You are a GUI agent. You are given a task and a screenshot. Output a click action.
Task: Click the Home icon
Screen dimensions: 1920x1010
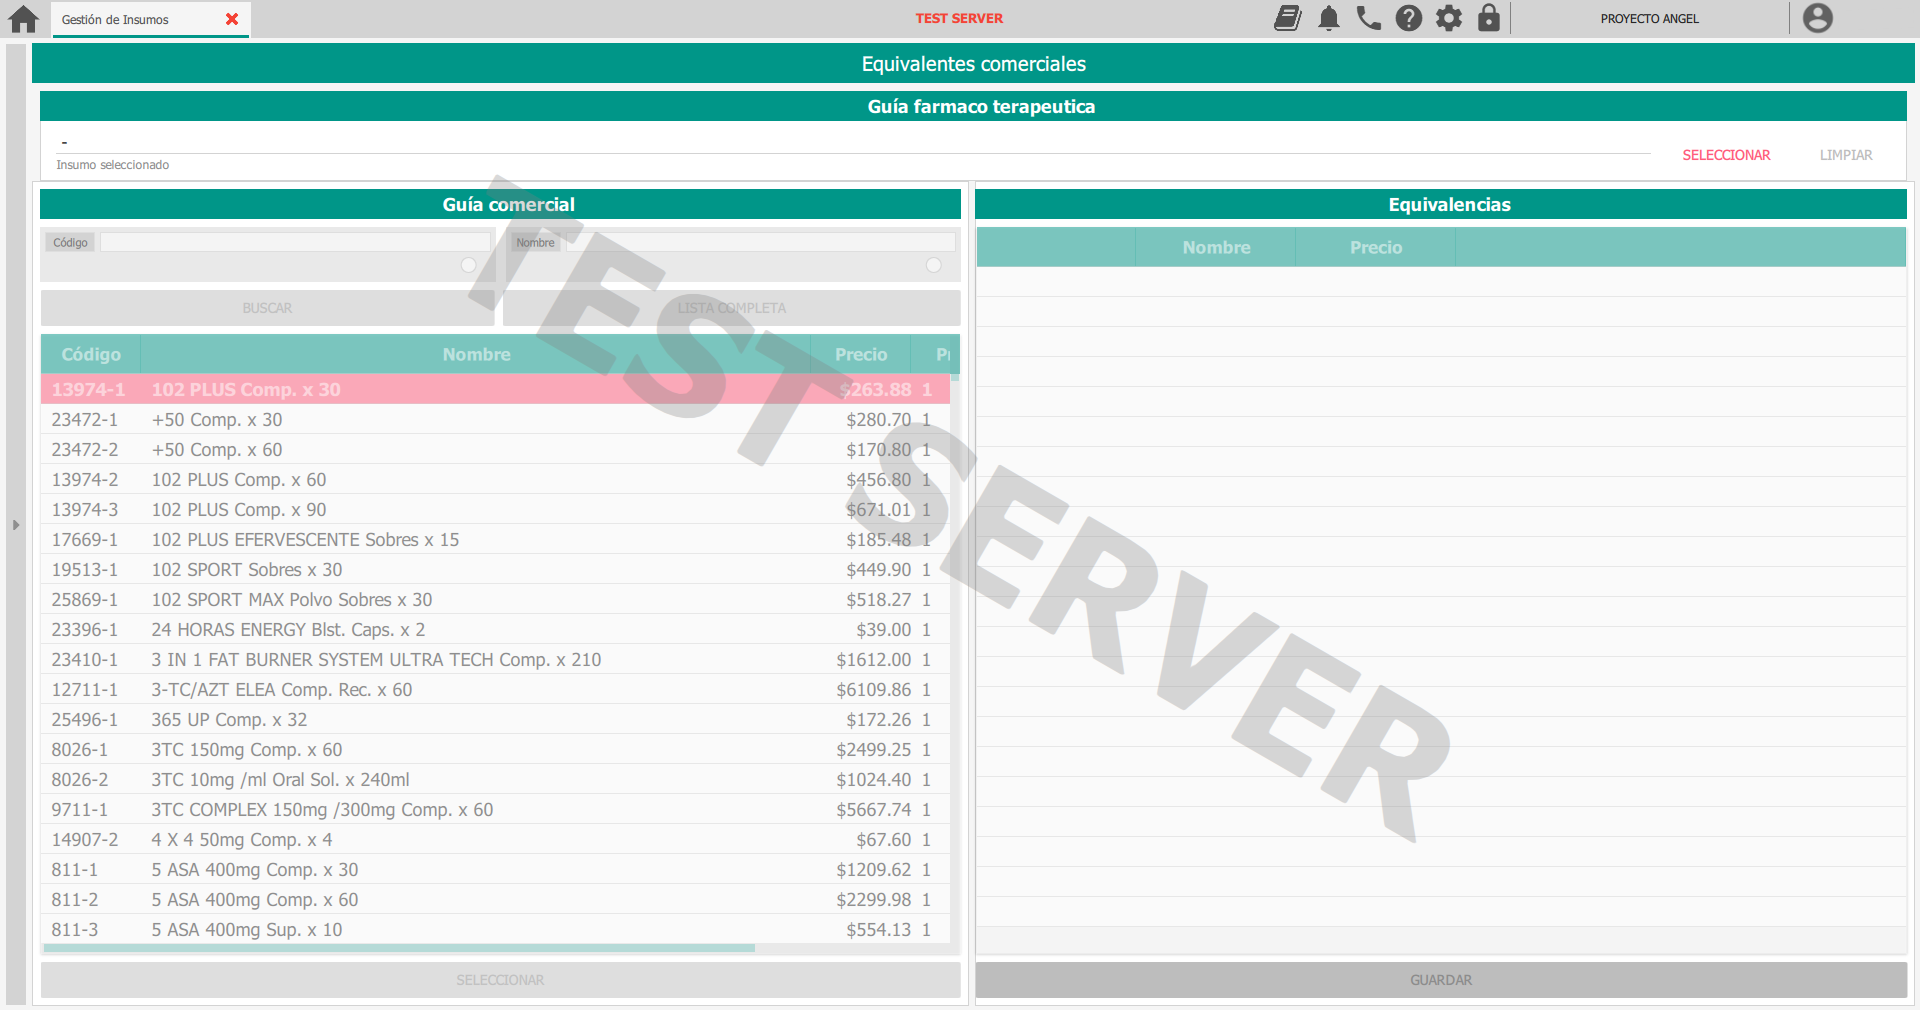pyautogui.click(x=23, y=19)
